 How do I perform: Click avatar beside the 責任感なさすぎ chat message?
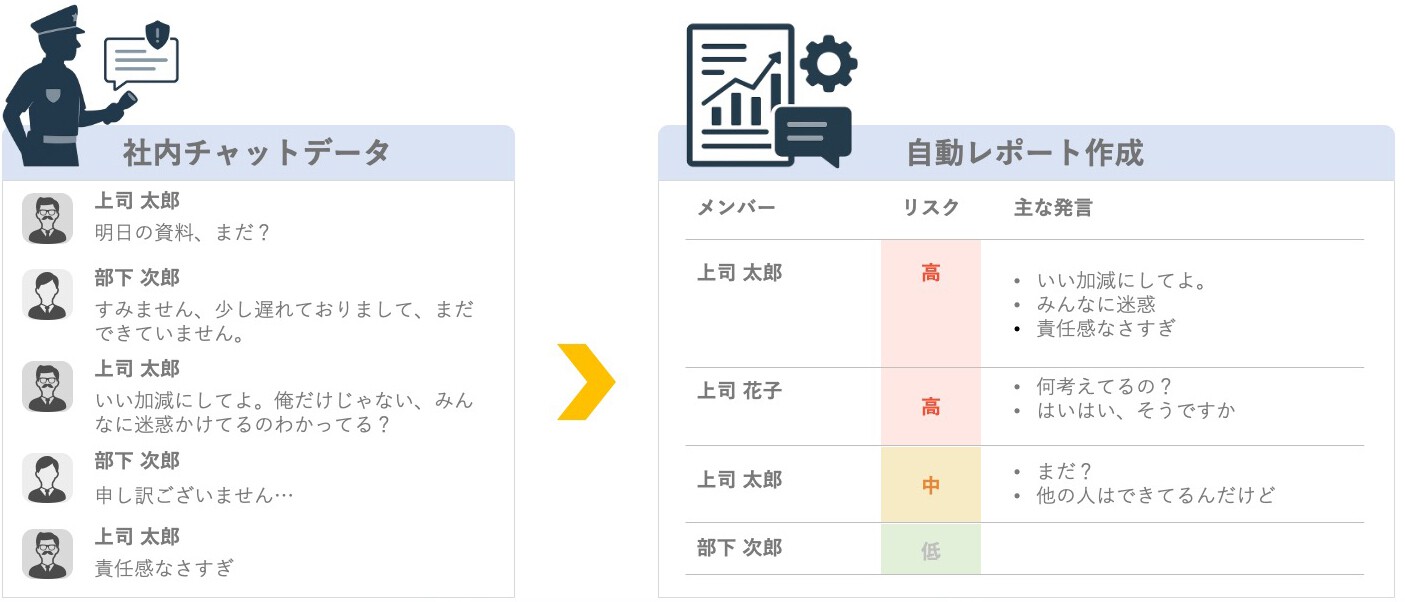pyautogui.click(x=48, y=554)
